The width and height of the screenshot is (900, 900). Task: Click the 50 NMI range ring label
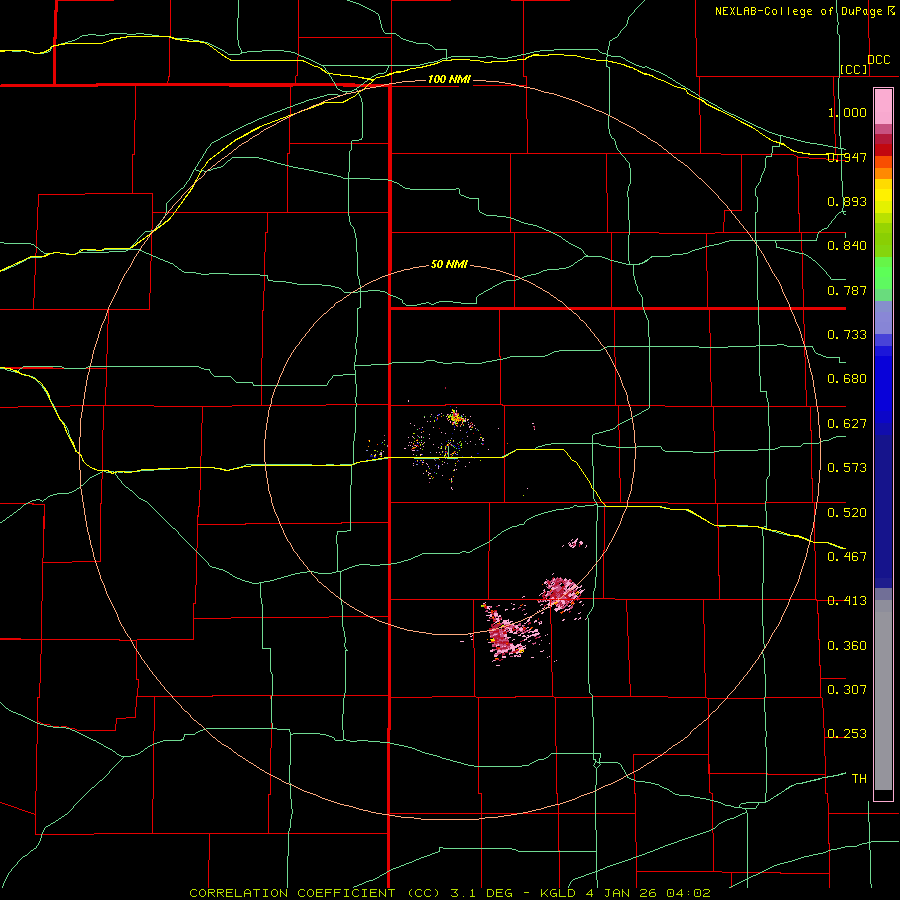[449, 265]
